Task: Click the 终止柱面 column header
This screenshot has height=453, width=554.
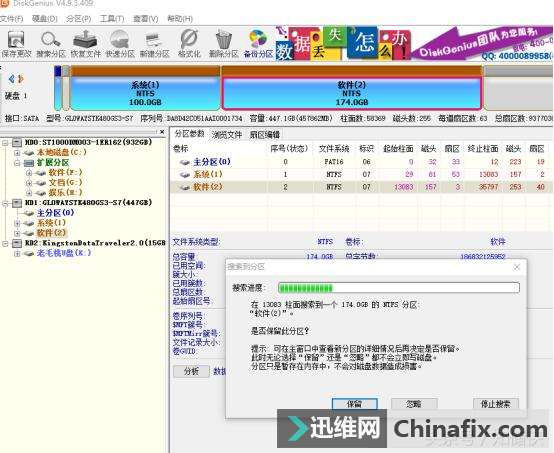Action: [483, 149]
